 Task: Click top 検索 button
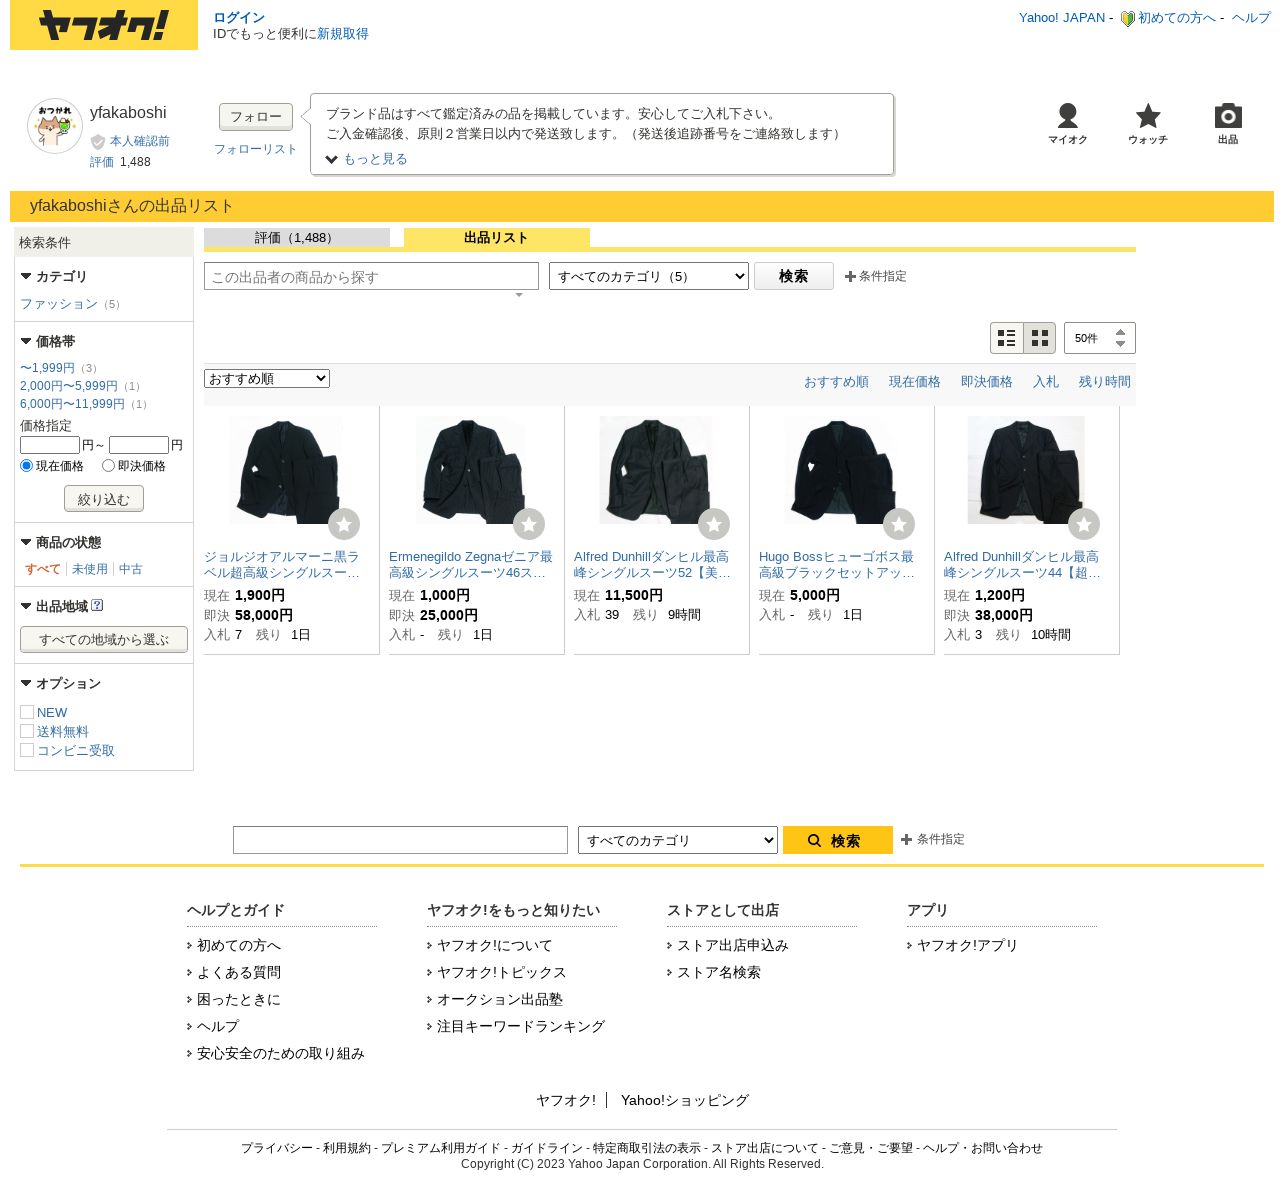(794, 276)
